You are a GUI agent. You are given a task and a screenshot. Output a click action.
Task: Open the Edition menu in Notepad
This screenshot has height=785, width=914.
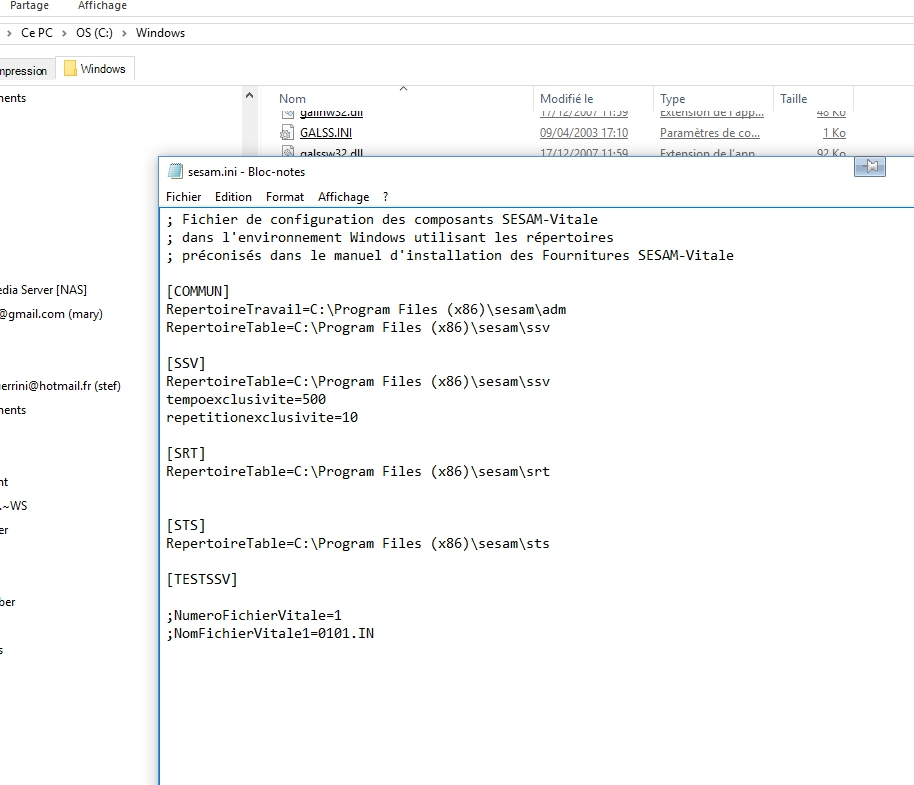(x=233, y=197)
